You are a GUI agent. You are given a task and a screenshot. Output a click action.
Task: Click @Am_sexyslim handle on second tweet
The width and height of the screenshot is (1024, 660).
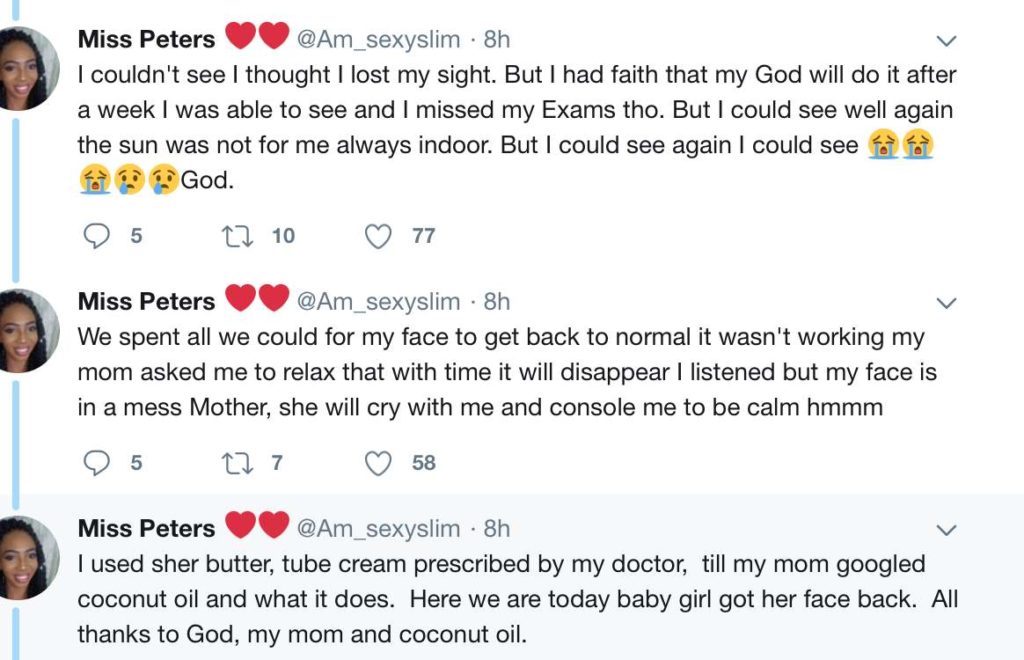[379, 301]
